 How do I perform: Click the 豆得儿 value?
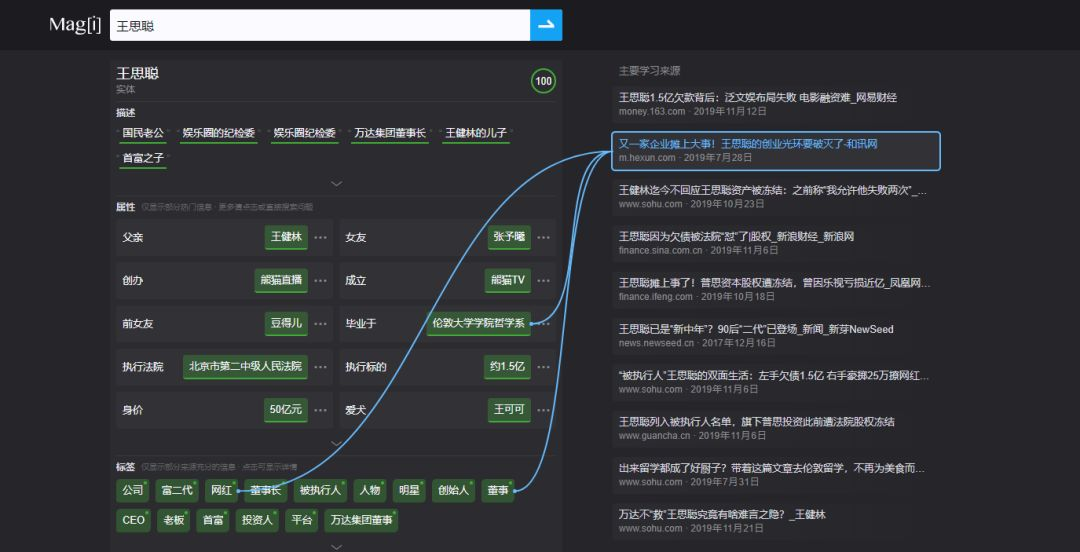pos(287,323)
